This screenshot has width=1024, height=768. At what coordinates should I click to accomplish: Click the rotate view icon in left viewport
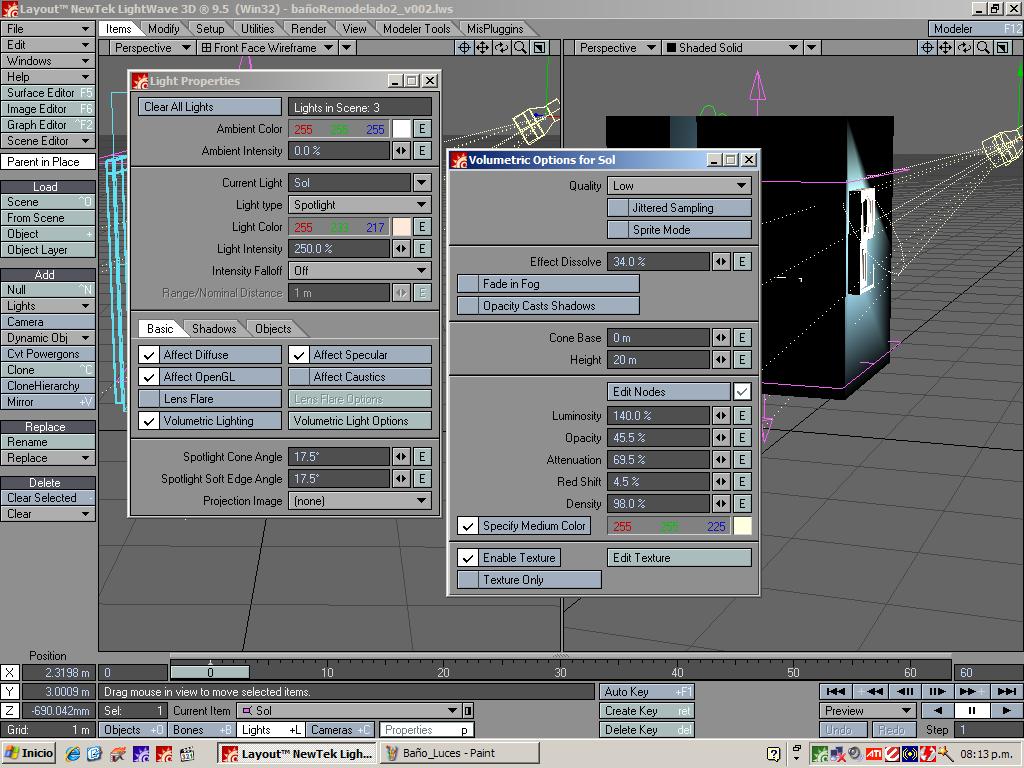point(502,48)
